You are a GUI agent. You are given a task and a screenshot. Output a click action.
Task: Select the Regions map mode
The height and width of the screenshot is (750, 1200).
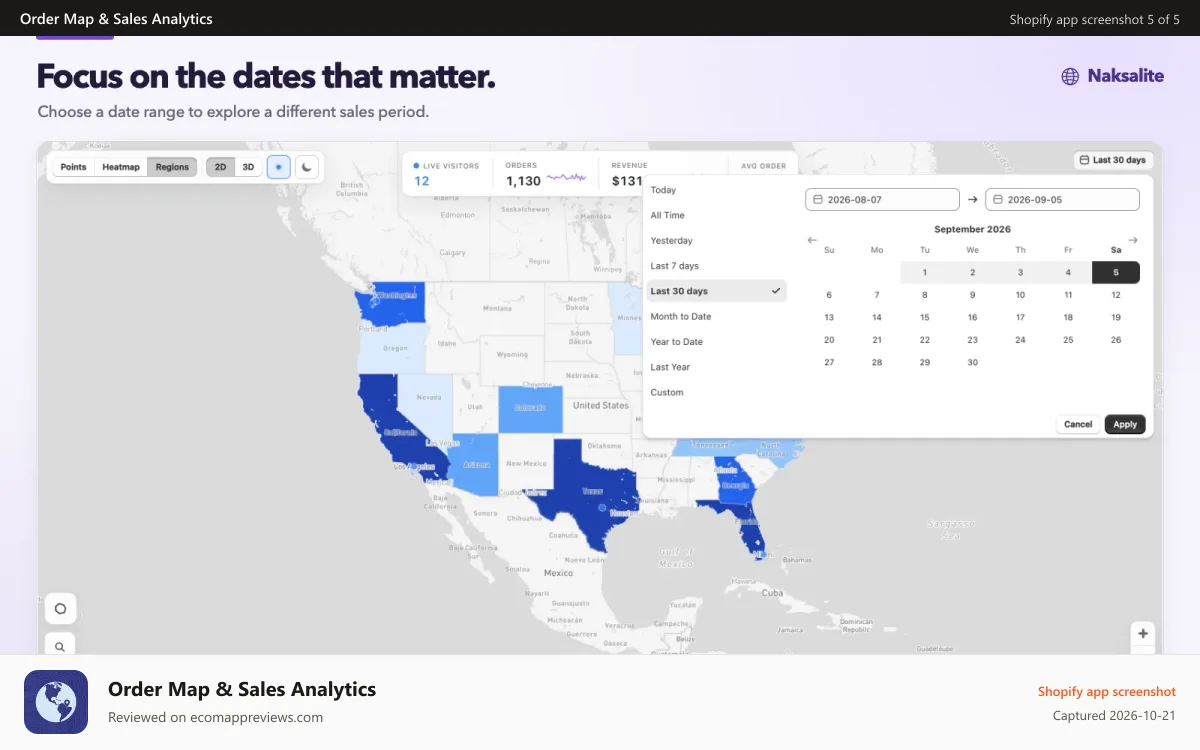point(172,167)
